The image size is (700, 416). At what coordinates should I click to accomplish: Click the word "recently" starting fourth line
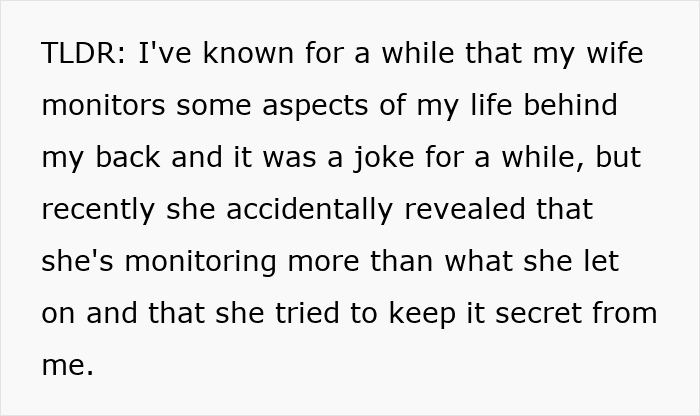[98, 211]
